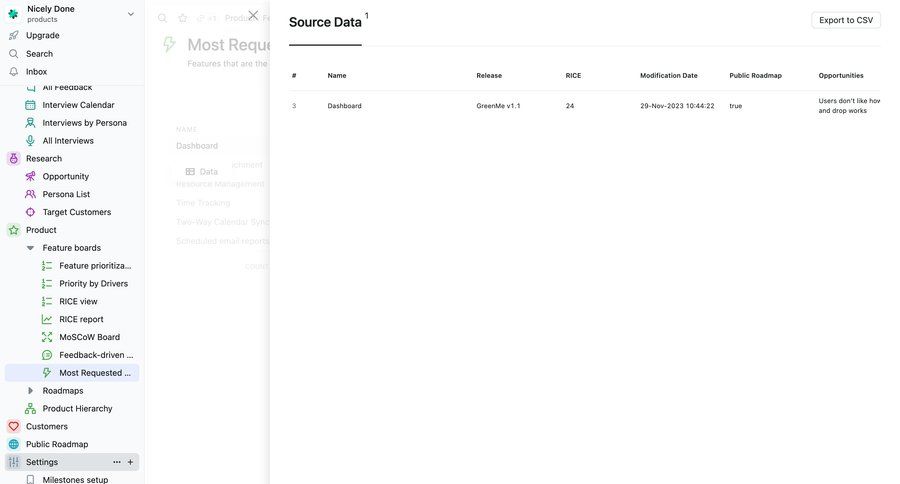Collapse the Feature boards tree
Viewport: 900px width, 484px height.
point(30,248)
